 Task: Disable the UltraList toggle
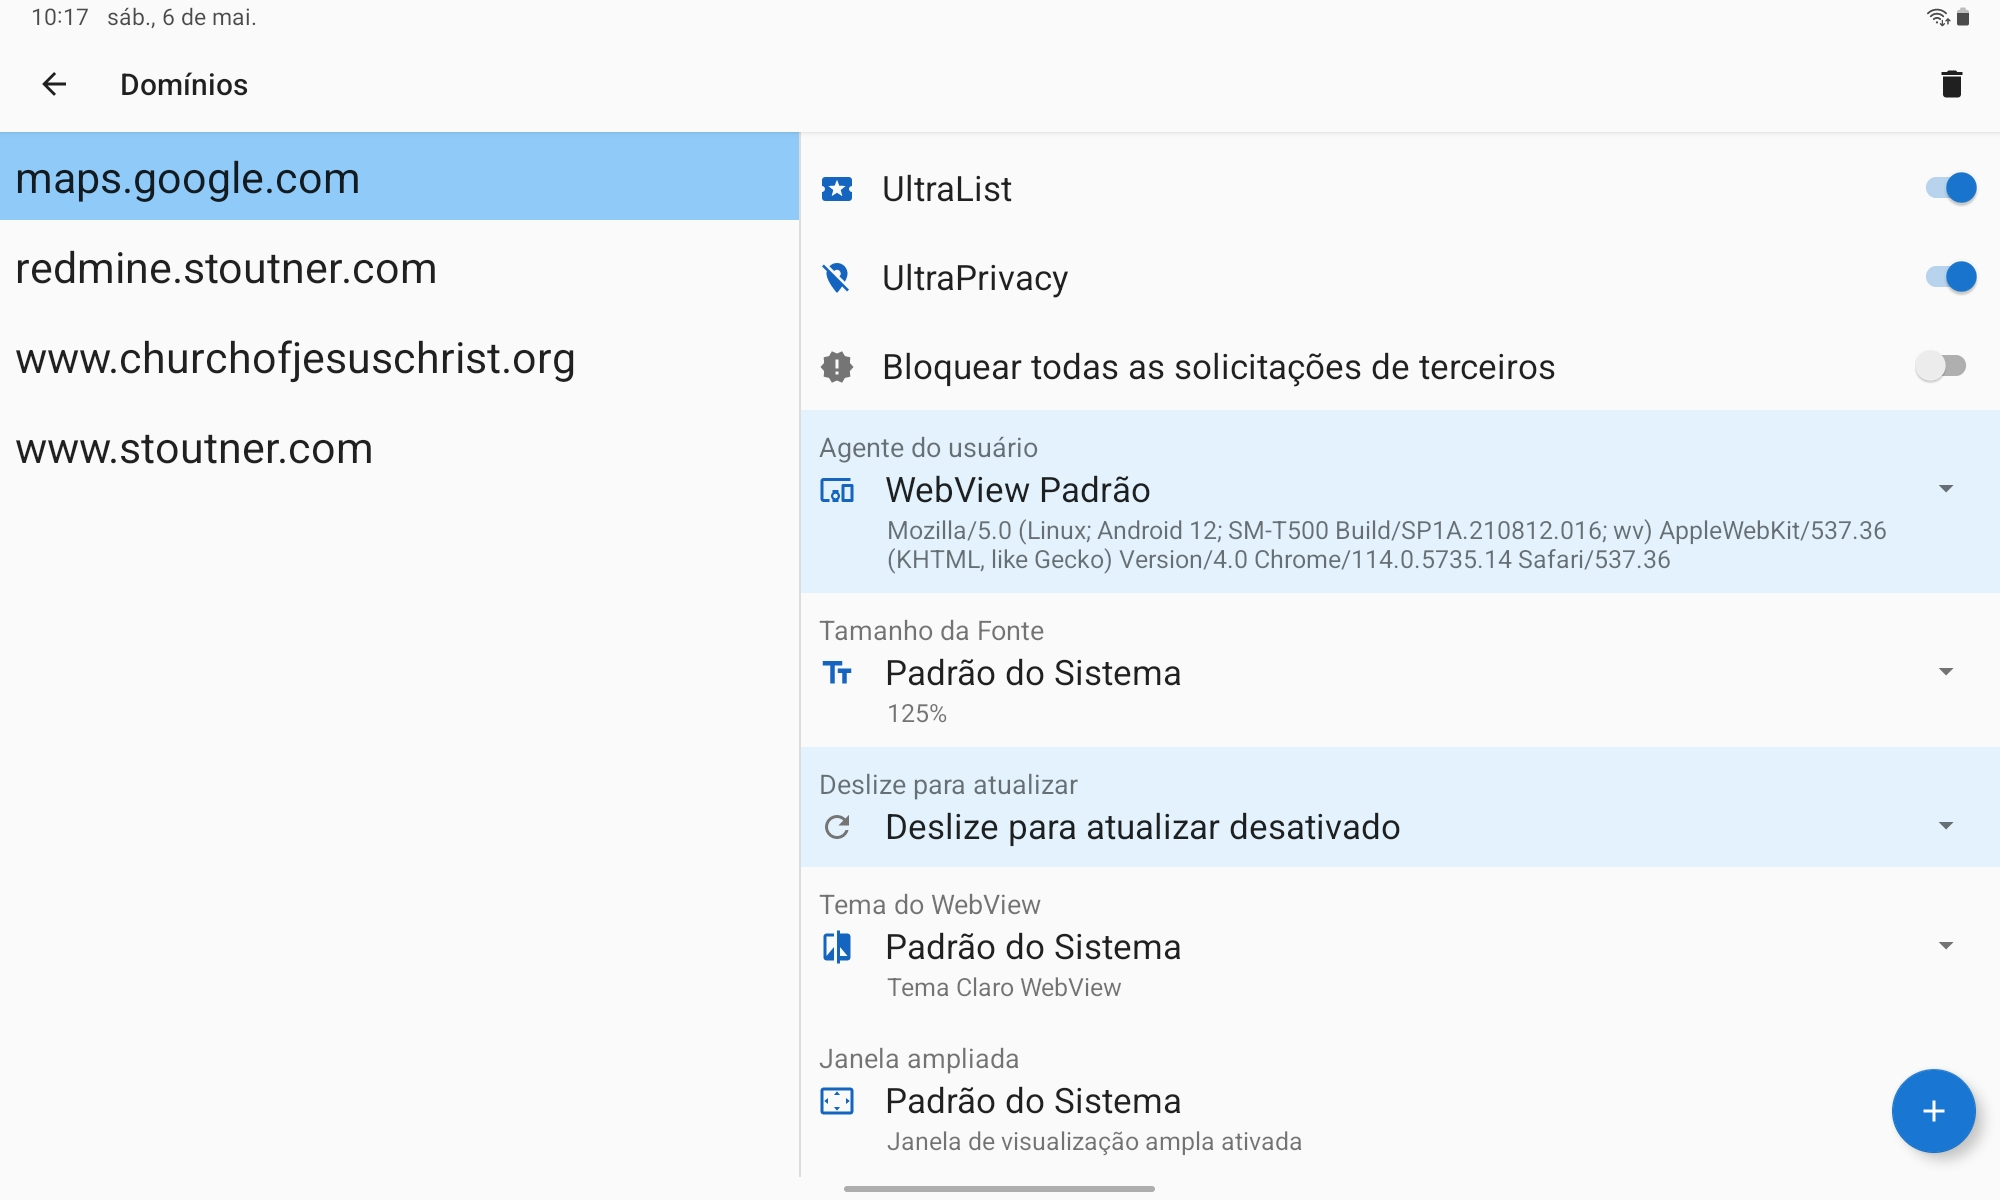pos(1950,188)
